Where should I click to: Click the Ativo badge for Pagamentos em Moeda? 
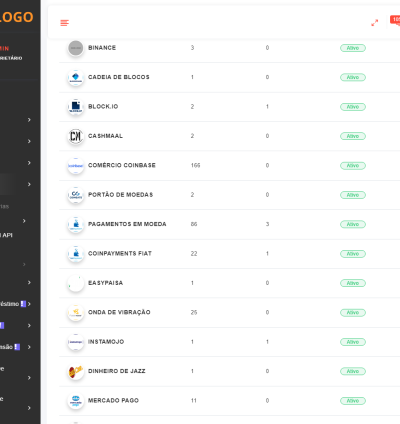coord(353,224)
